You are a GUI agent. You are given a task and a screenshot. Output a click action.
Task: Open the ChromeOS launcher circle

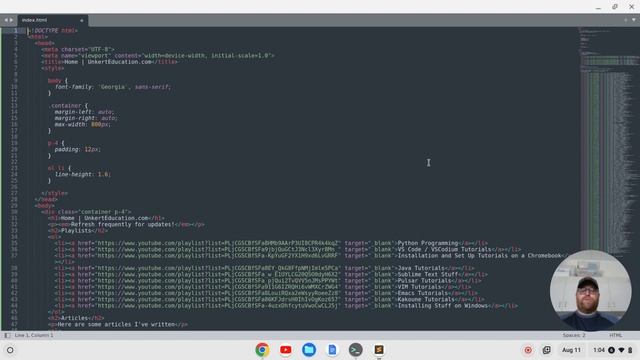[x=10, y=350]
